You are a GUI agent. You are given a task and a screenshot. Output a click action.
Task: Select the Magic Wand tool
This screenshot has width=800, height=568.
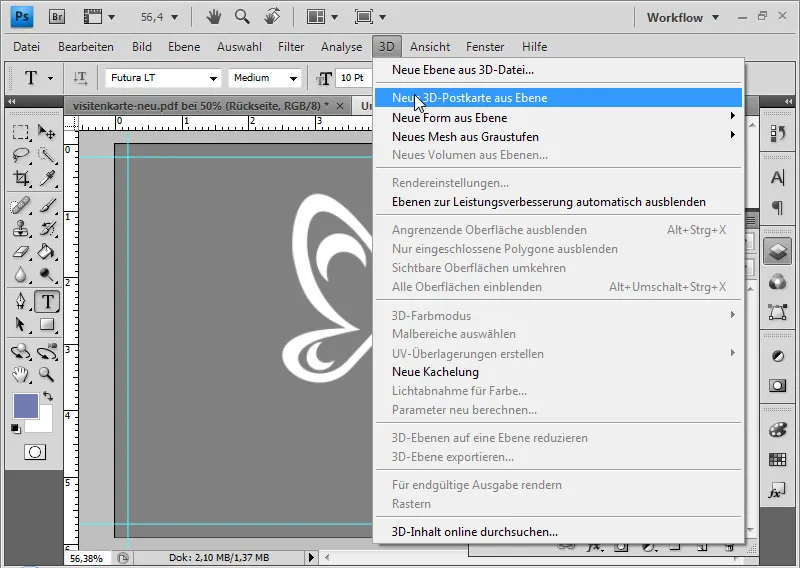tap(46, 155)
